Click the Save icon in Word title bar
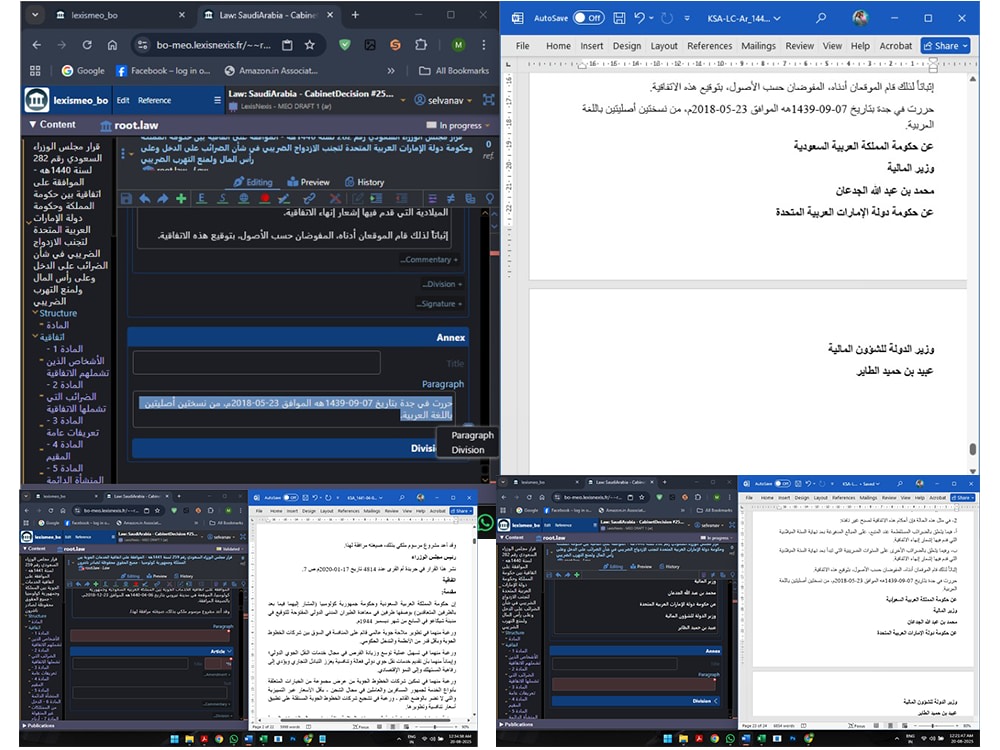The image size is (1000, 750). pyautogui.click(x=619, y=18)
